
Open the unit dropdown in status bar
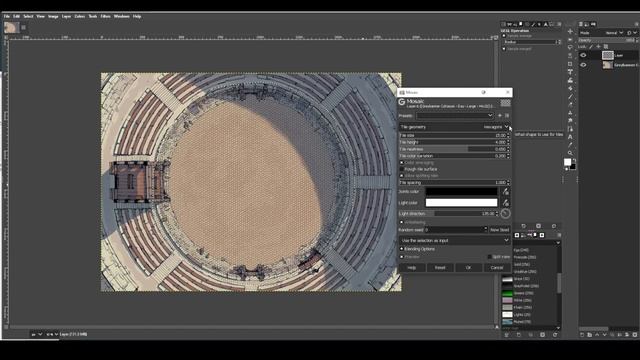36,334
